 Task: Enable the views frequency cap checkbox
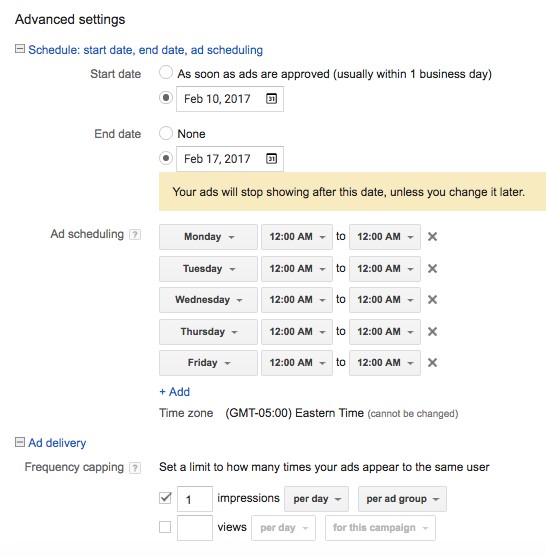point(165,527)
